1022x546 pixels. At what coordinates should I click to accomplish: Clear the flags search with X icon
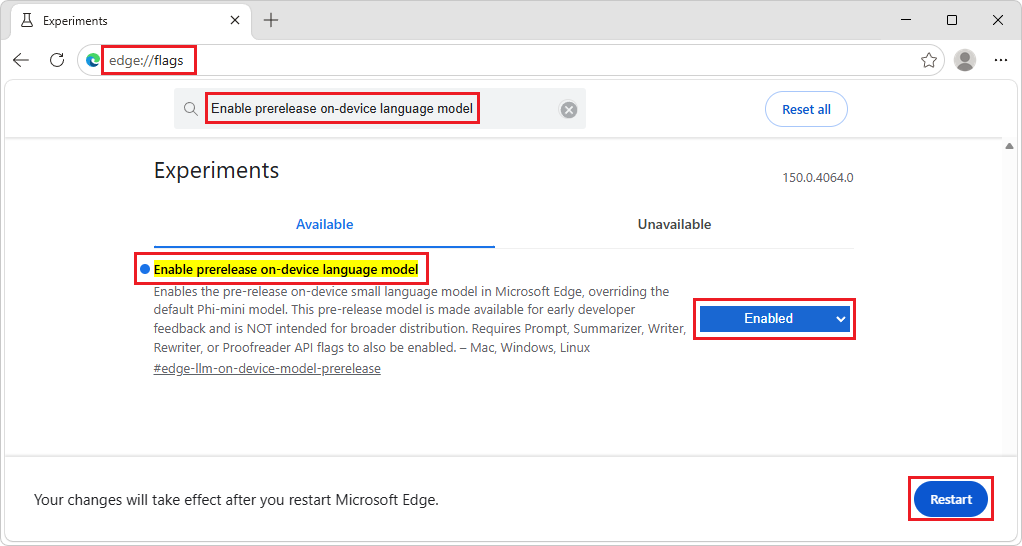tap(569, 110)
